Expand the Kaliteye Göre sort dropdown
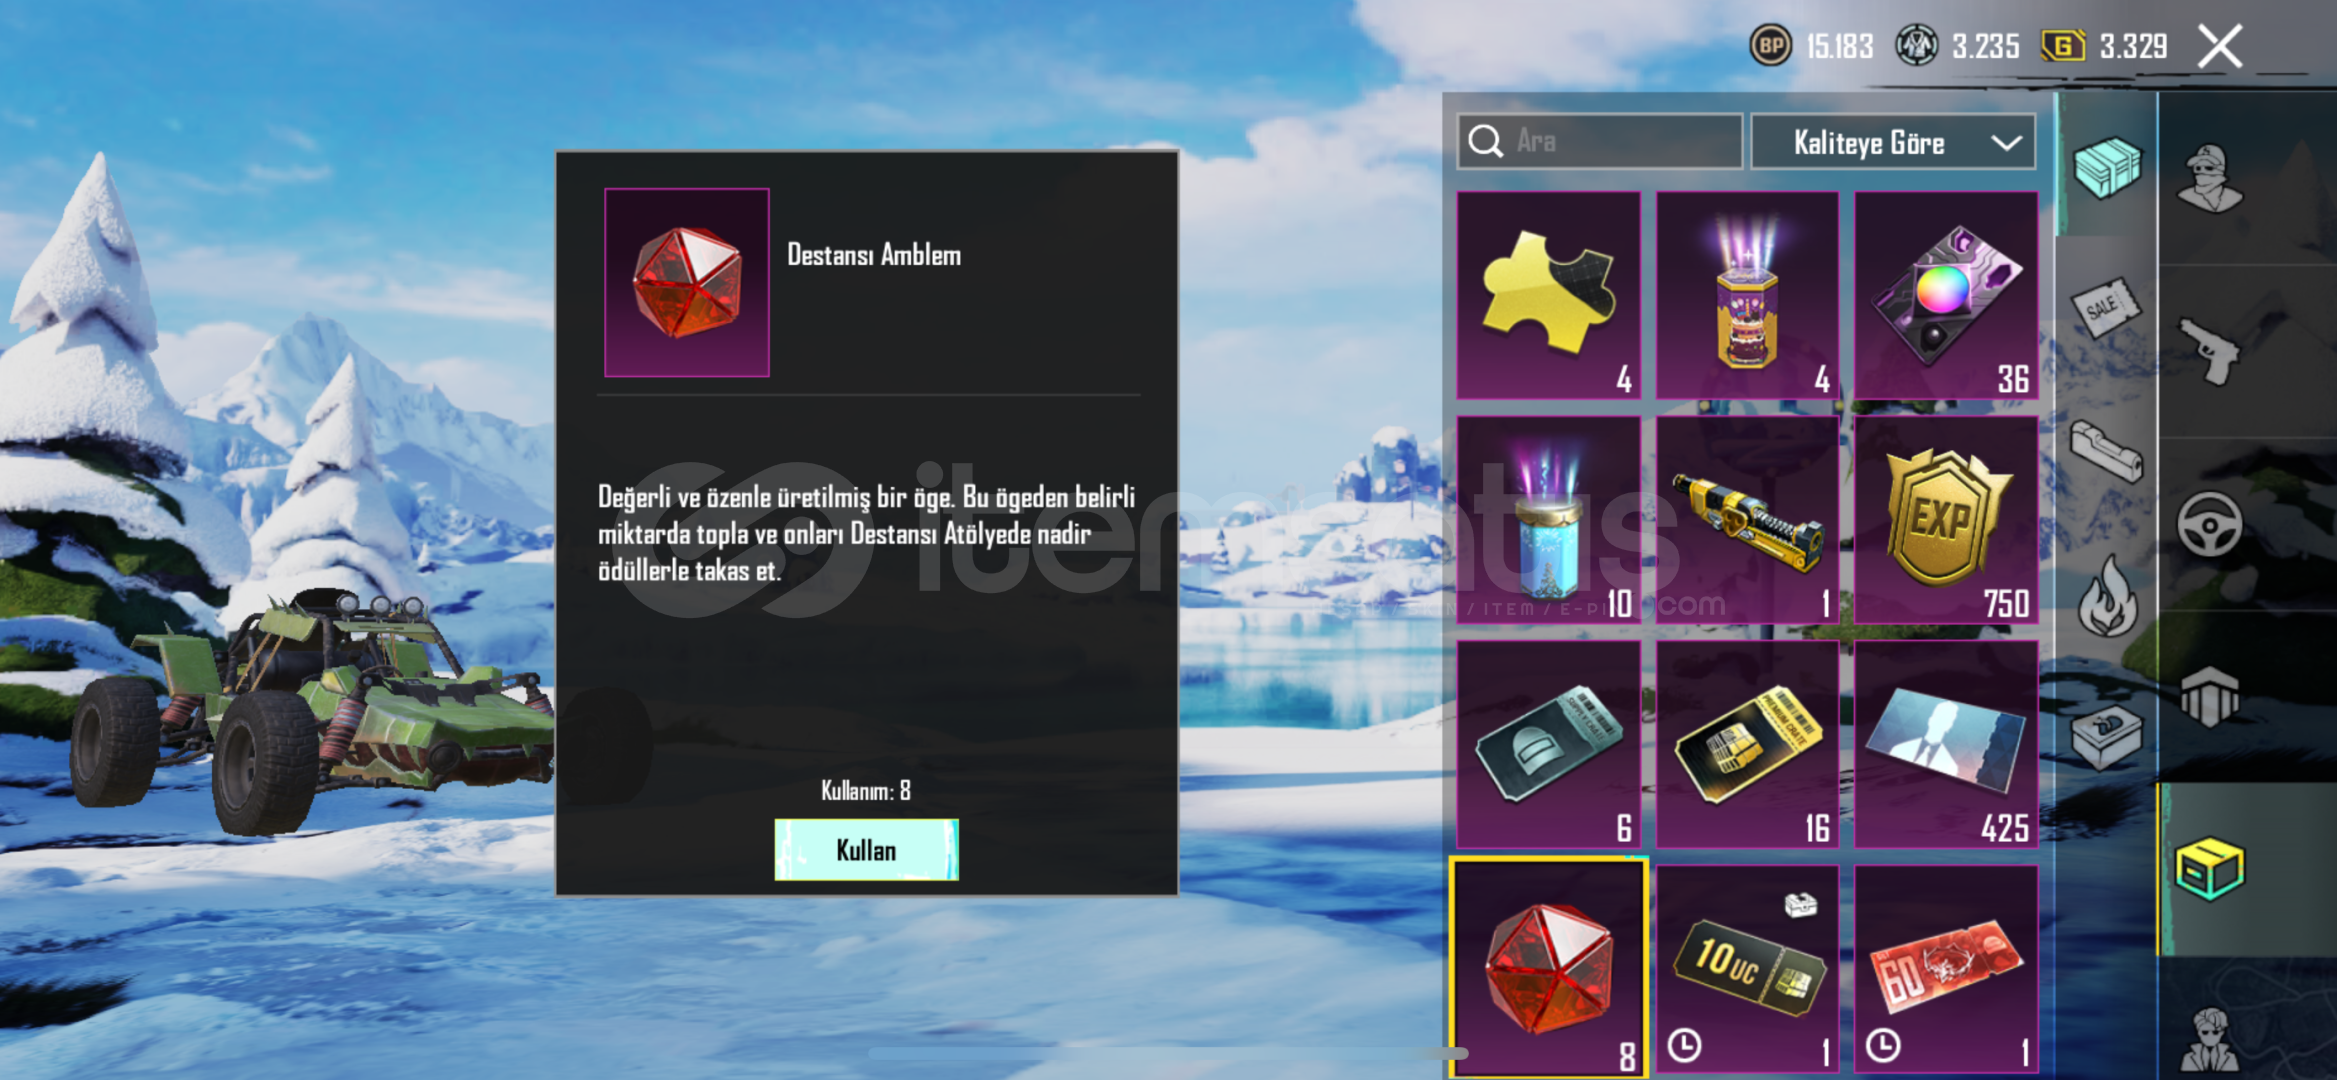This screenshot has width=2337, height=1080. coord(1893,142)
